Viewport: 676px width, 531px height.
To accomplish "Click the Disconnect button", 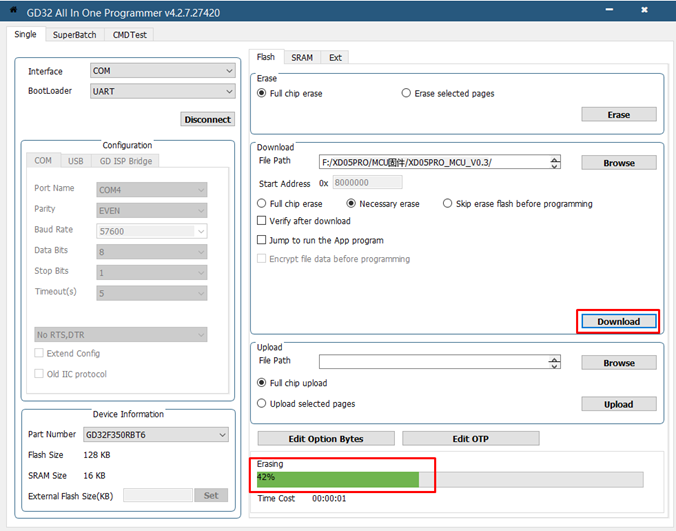I will (x=207, y=119).
